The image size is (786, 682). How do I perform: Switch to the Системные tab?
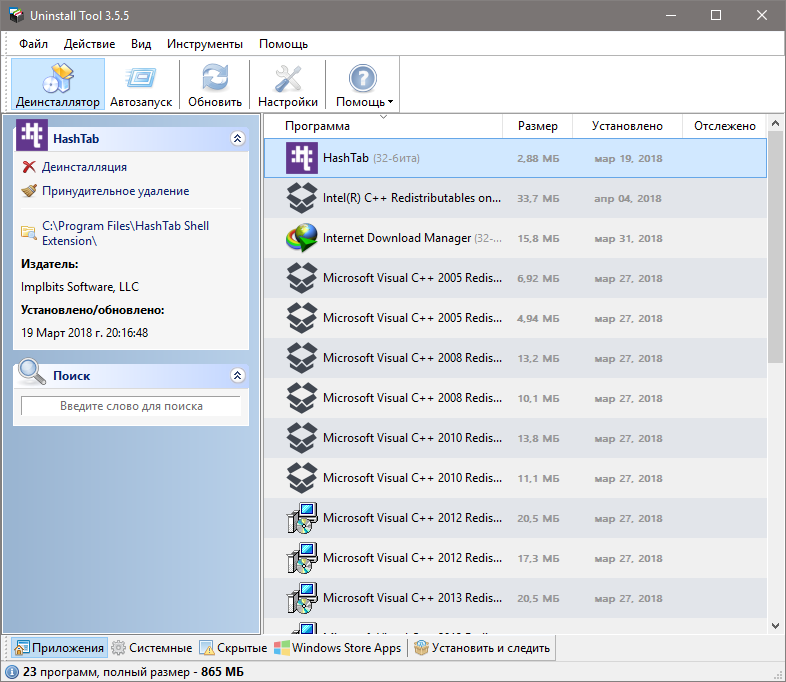click(151, 648)
